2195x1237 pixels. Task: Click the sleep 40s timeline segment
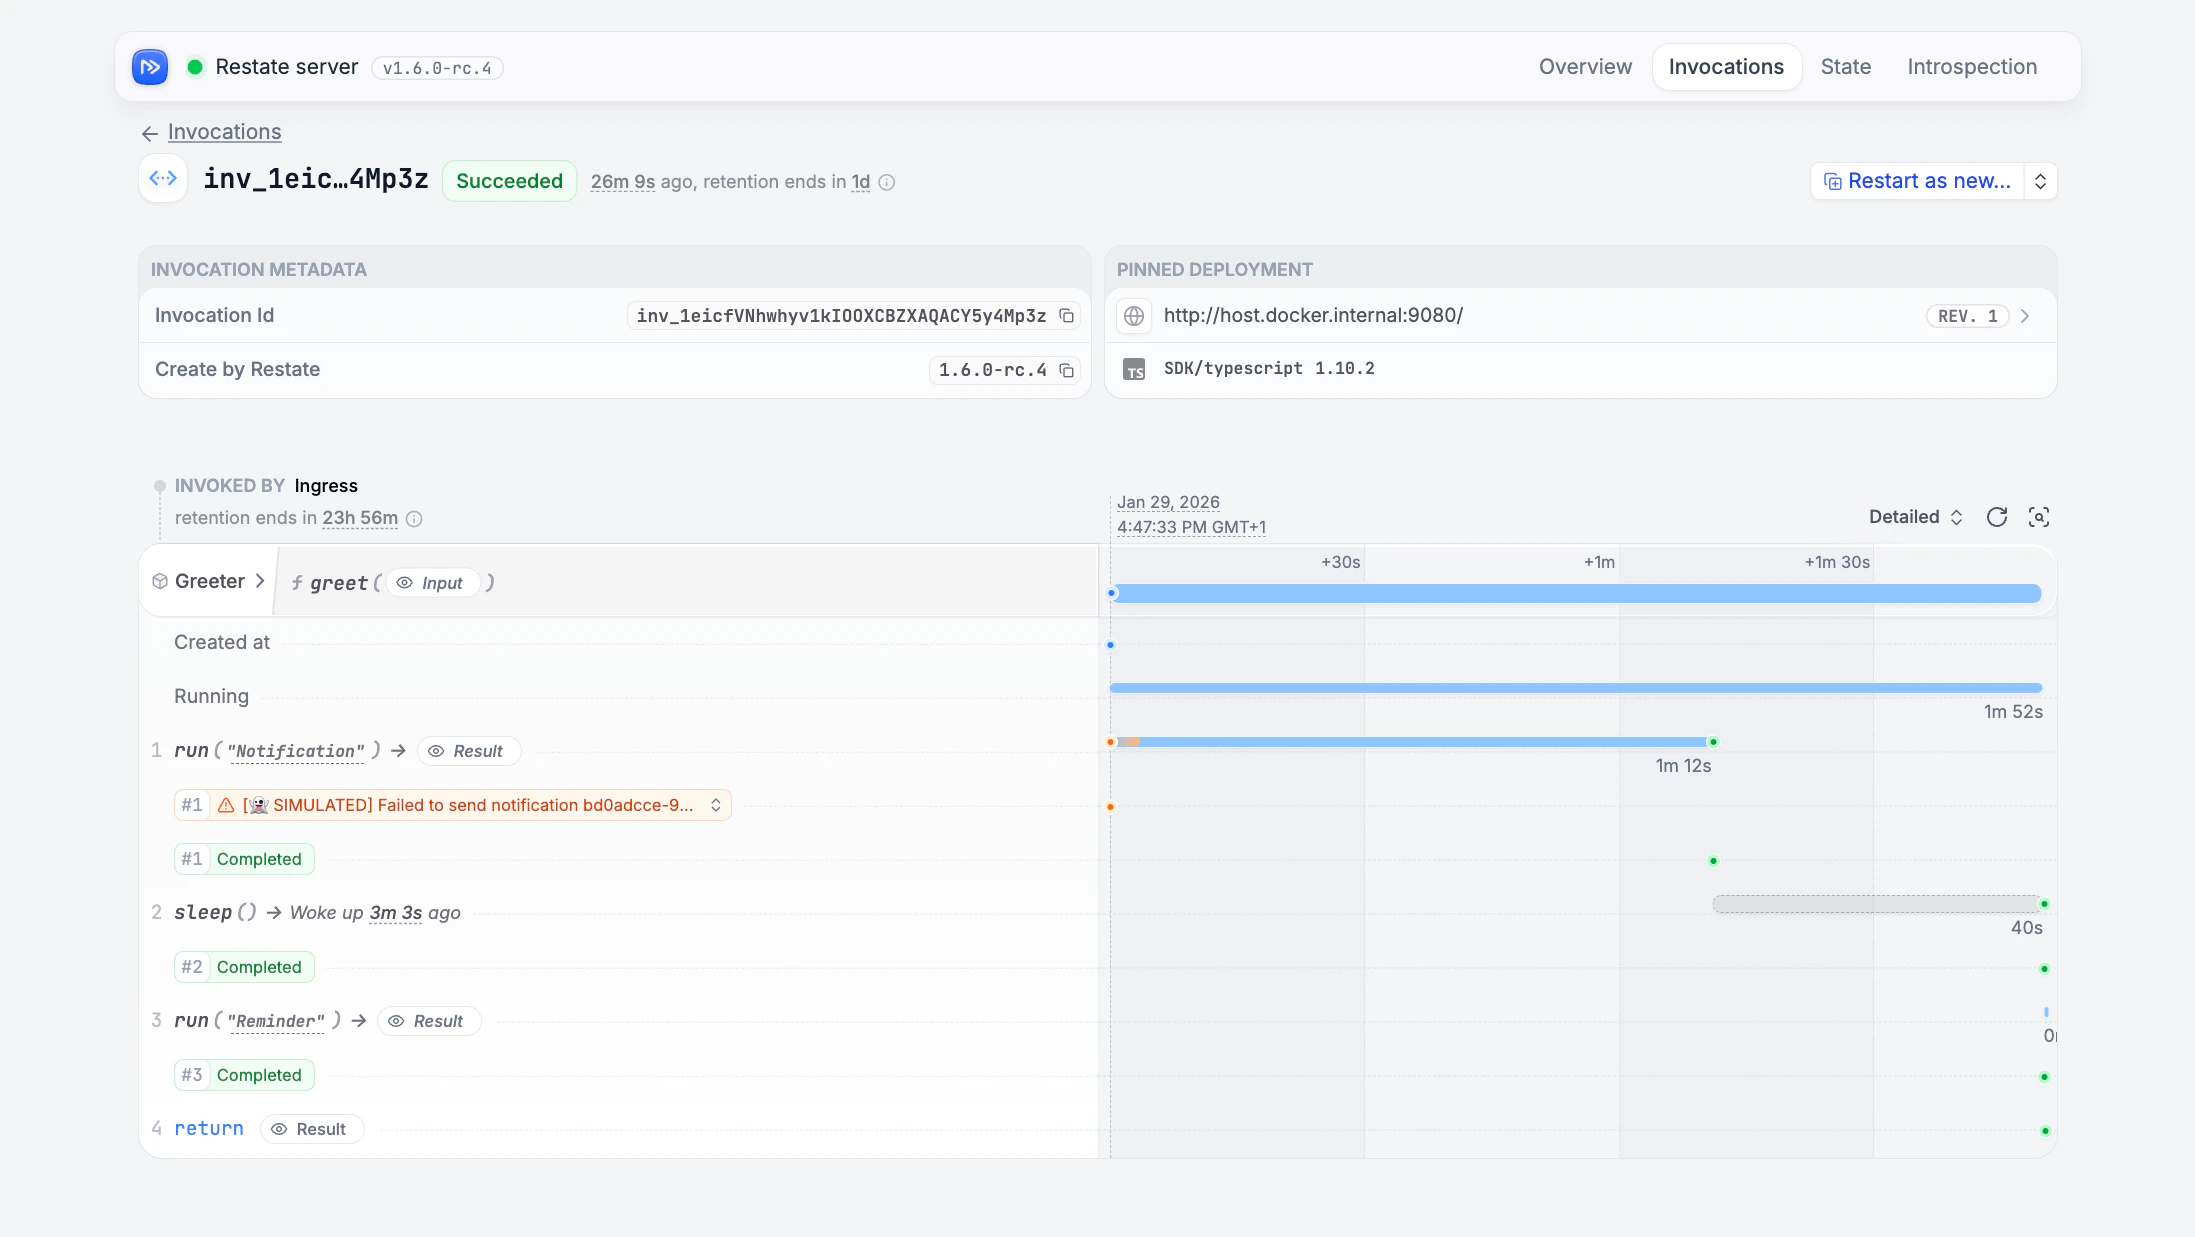(x=1875, y=904)
